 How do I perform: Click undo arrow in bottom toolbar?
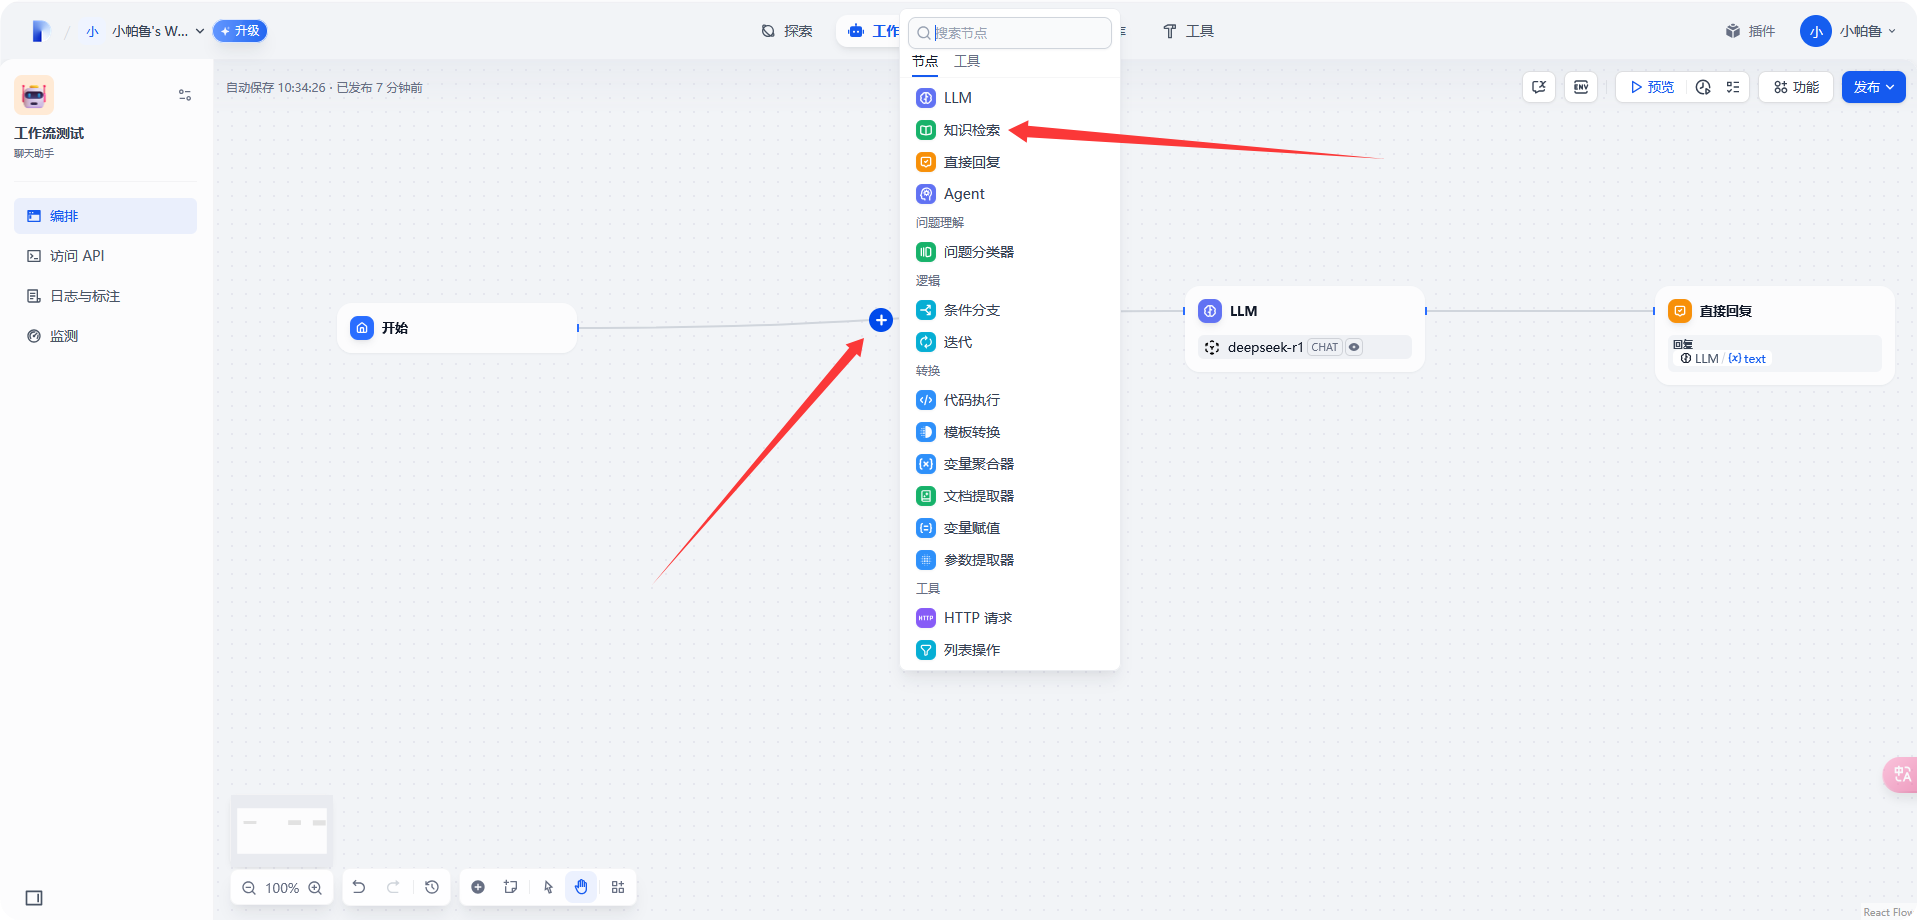(359, 887)
